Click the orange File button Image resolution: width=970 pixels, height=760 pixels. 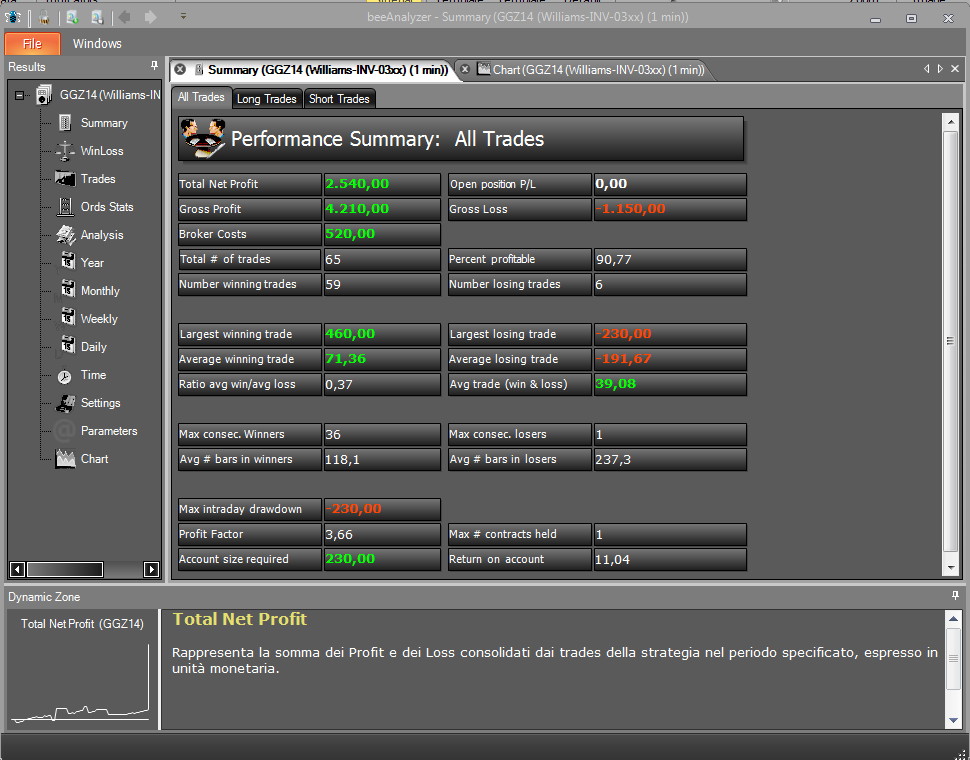32,44
